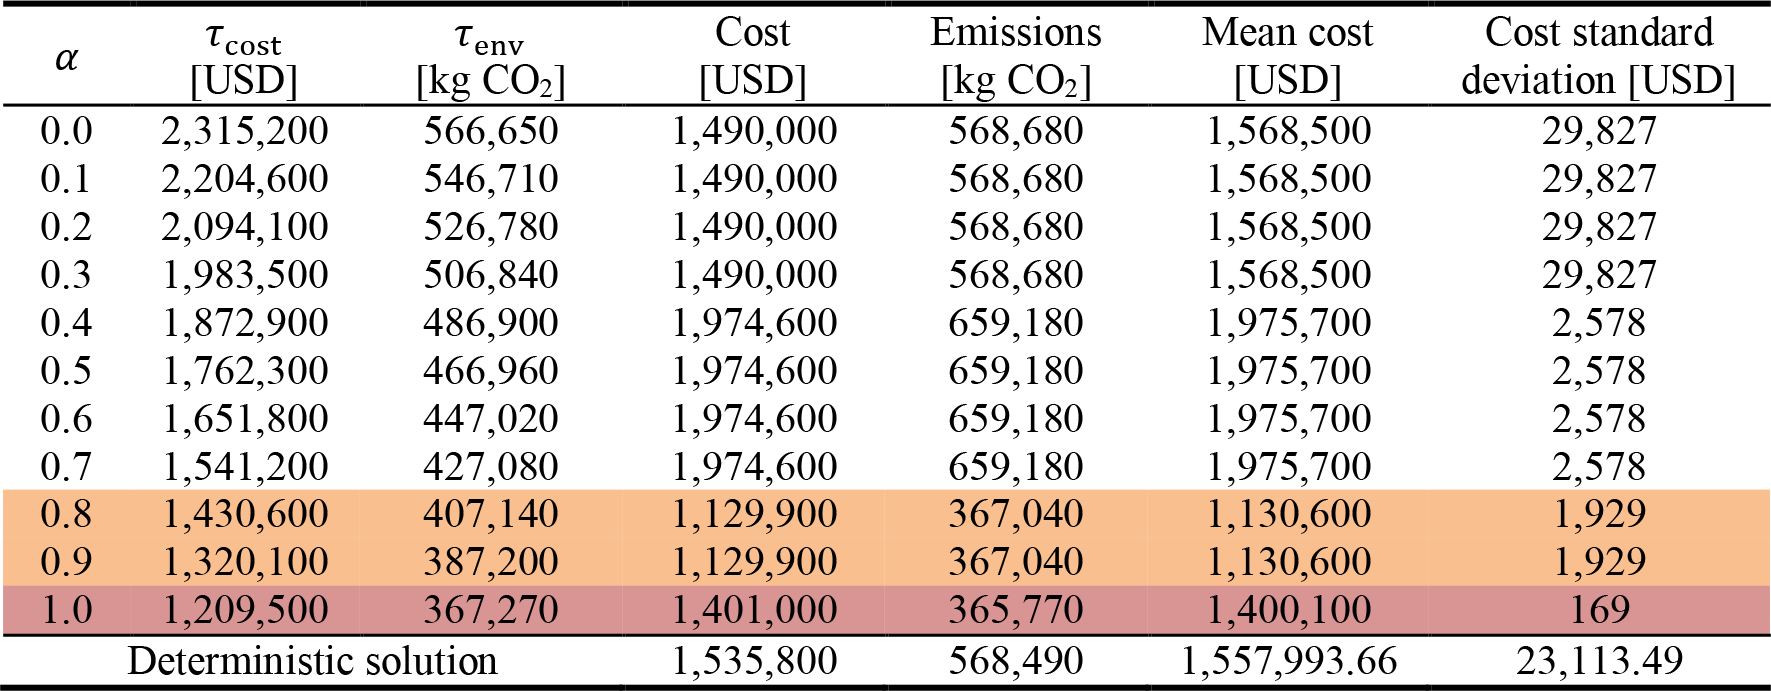
Task: Click the Deterministic solution row label
Action: pyautogui.click(x=312, y=662)
